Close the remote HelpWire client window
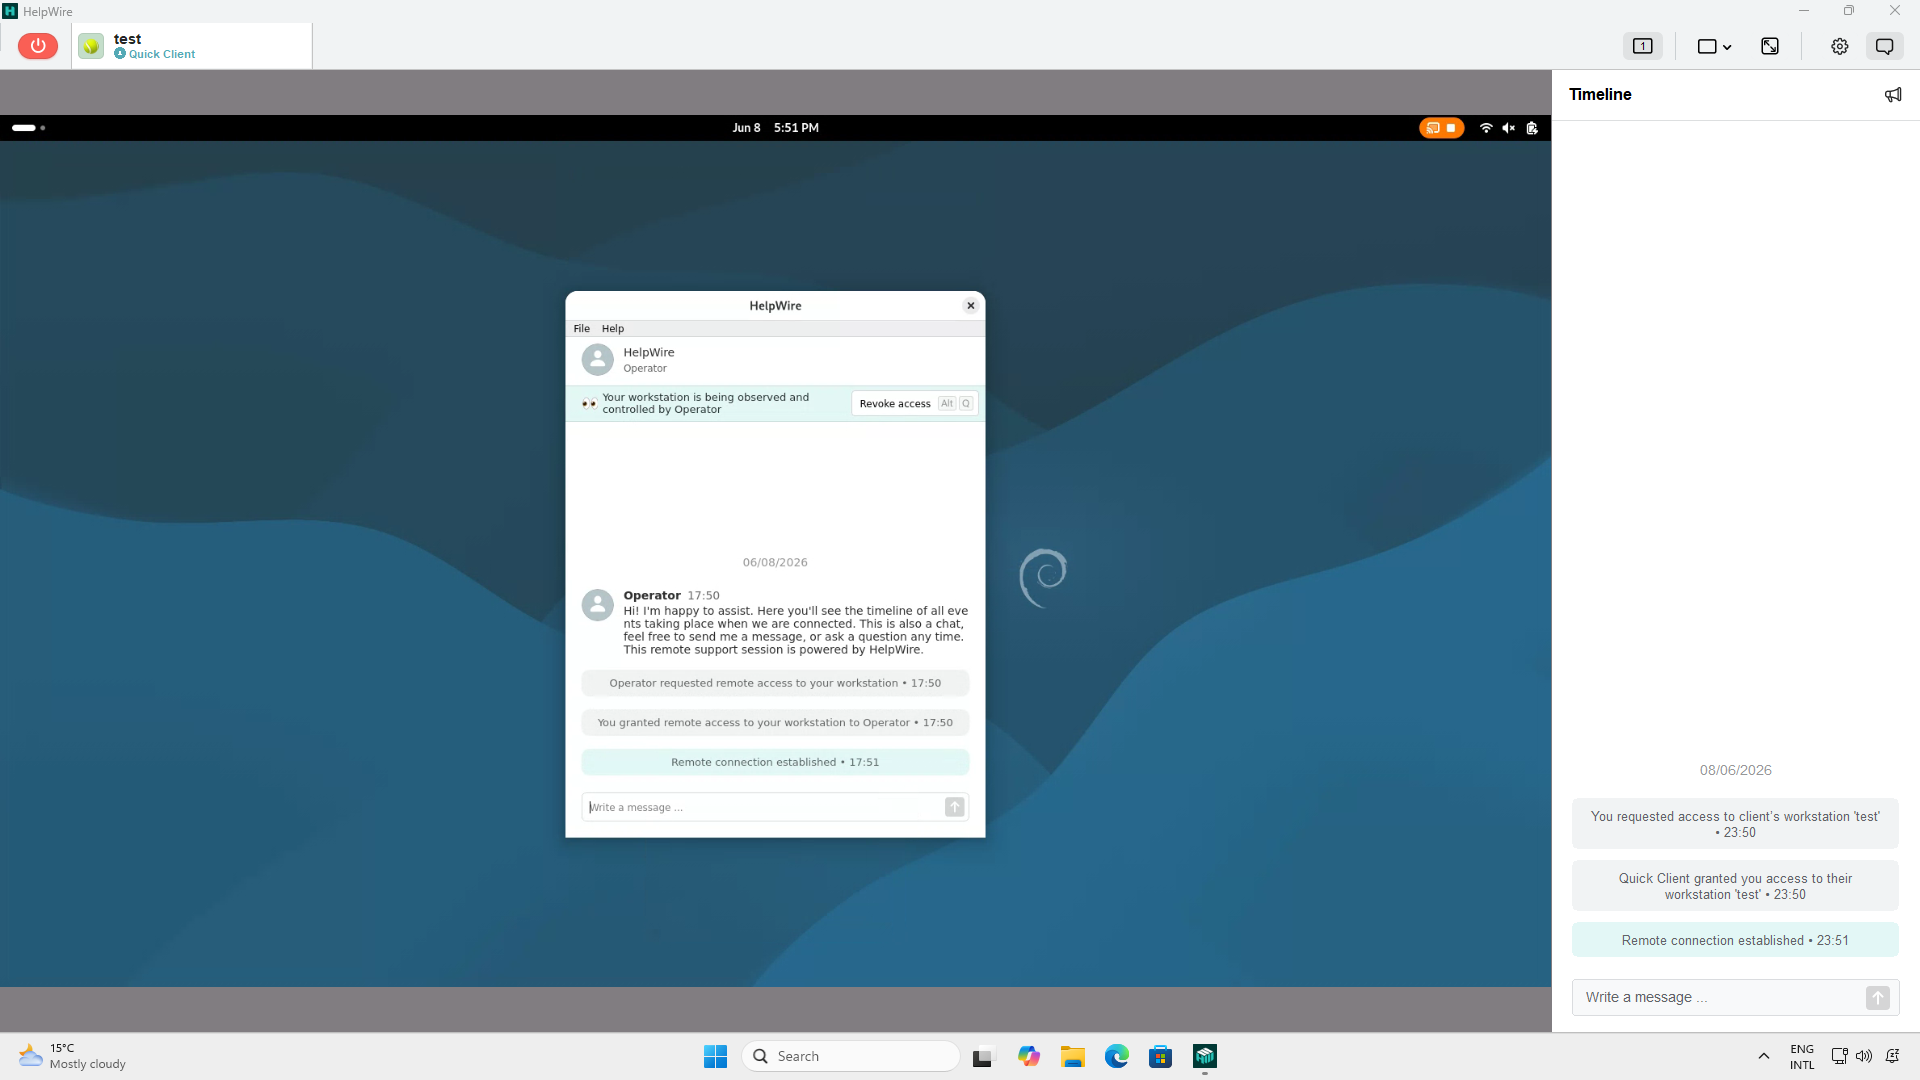The height and width of the screenshot is (1080, 1920). (970, 306)
